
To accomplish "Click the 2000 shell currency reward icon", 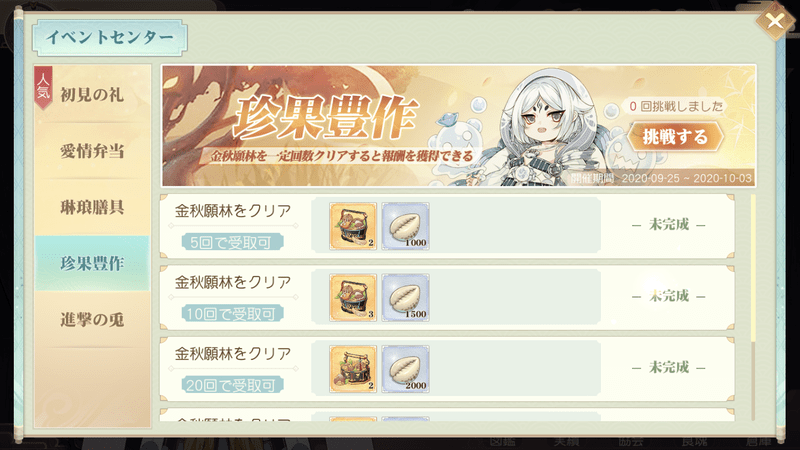I will click(x=406, y=369).
